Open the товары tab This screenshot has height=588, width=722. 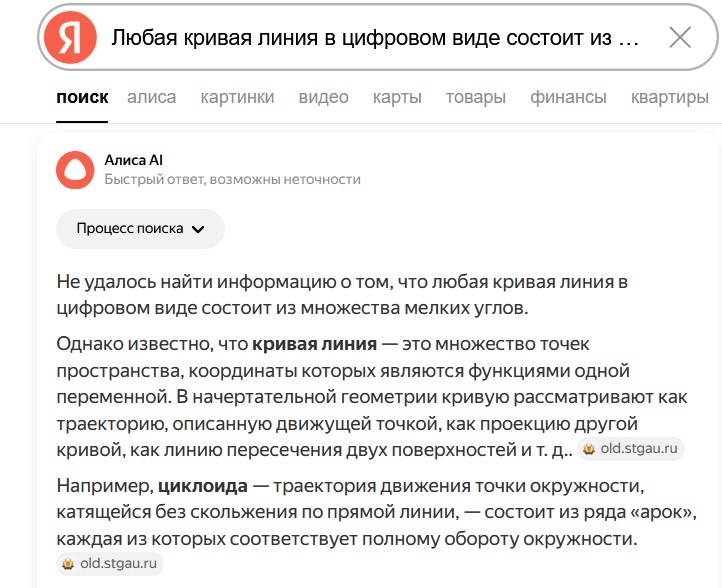coord(475,97)
